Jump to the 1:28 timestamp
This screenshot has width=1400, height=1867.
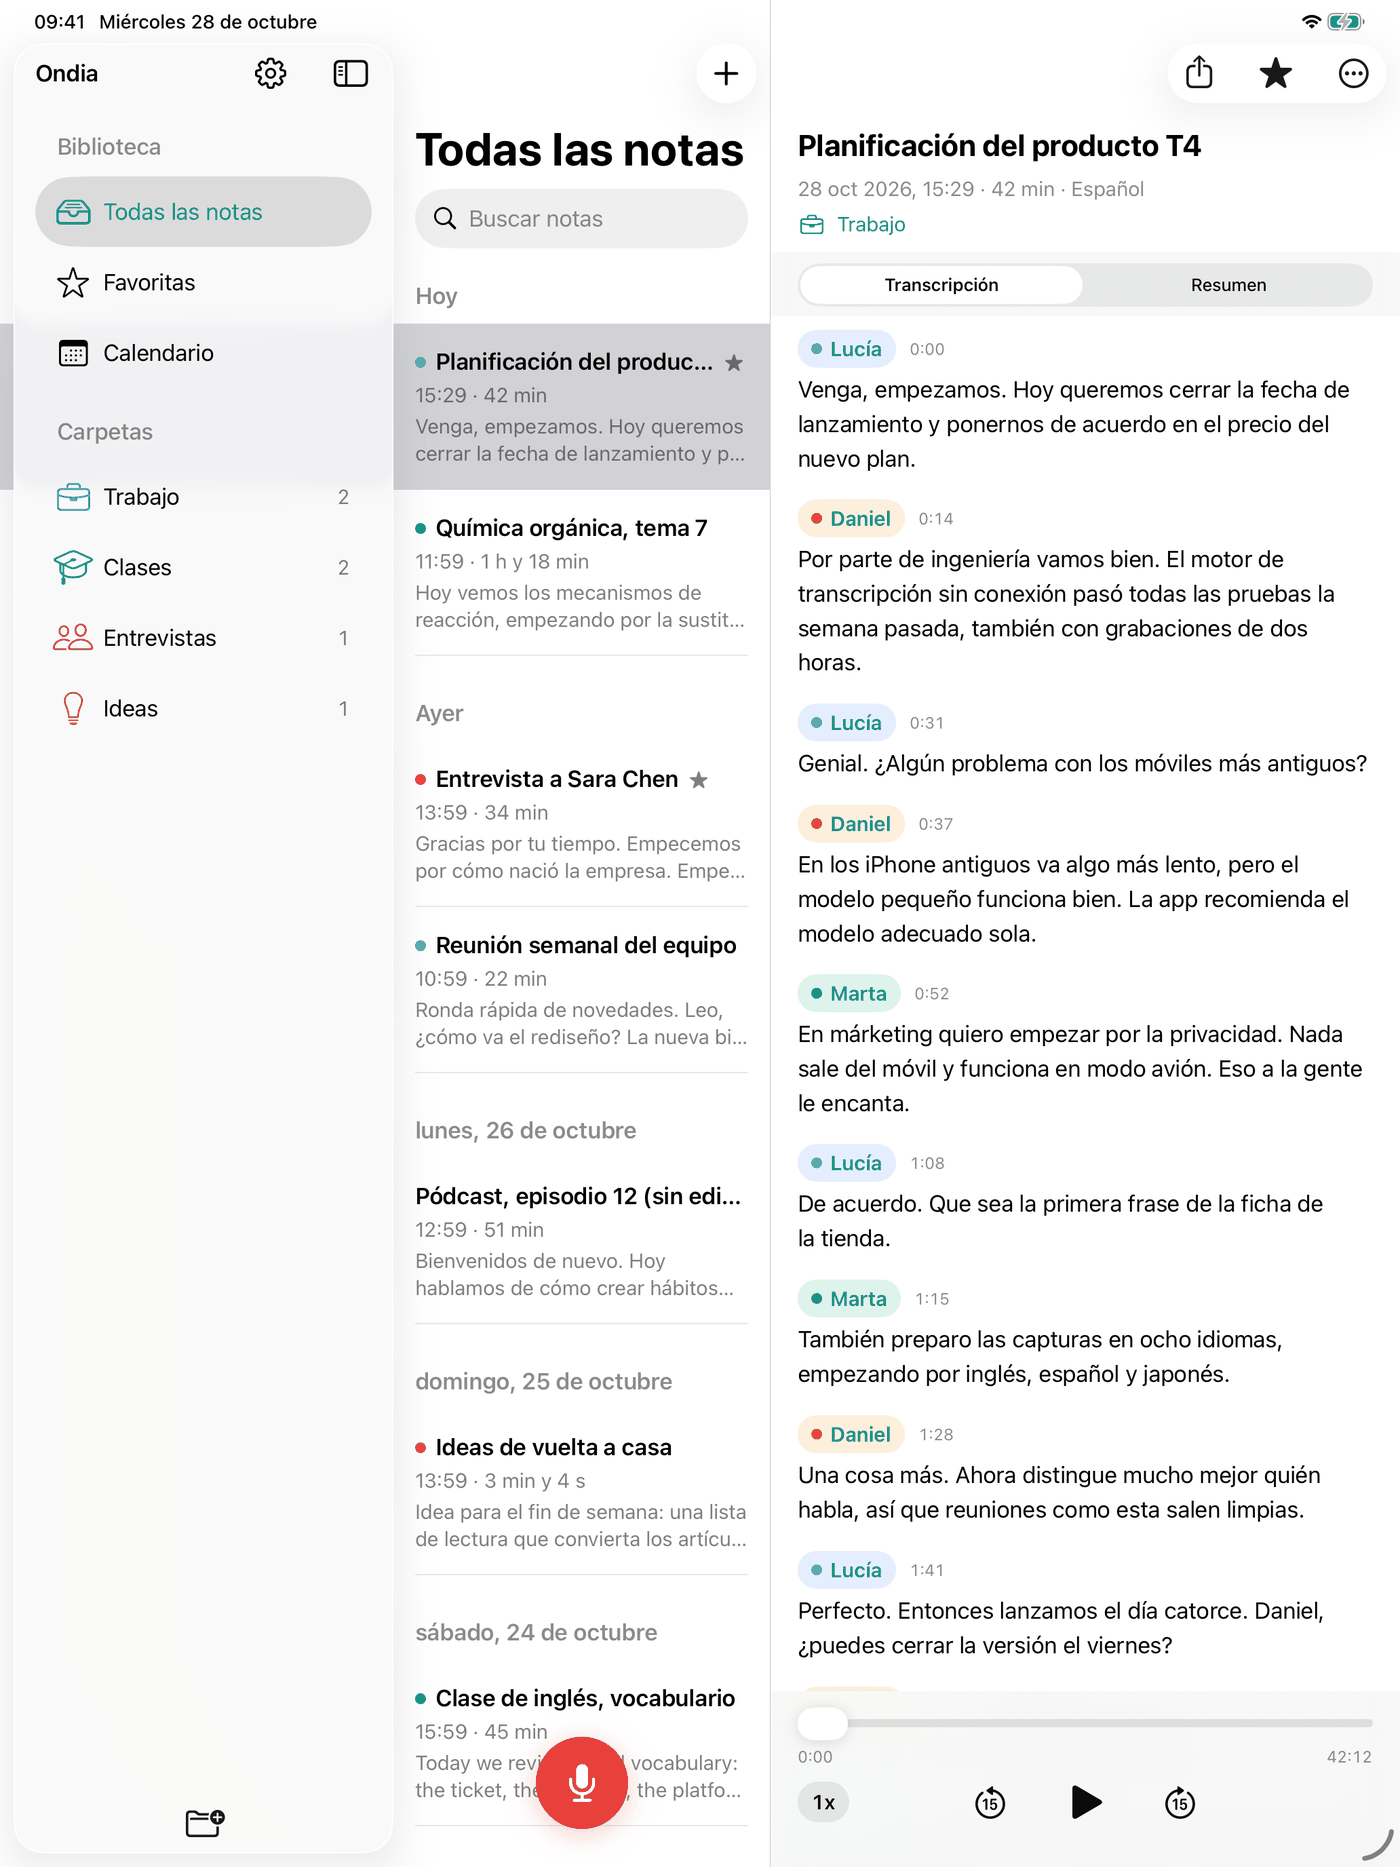[936, 1435]
